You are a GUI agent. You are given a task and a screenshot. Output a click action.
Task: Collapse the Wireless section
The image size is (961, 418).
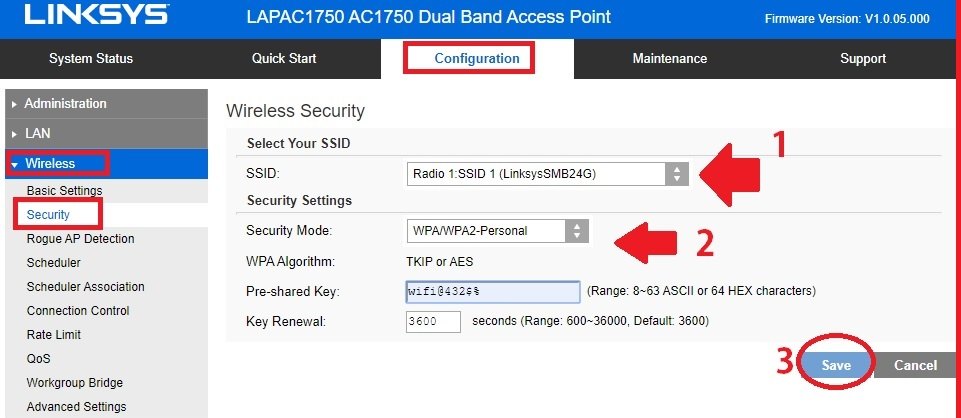click(x=49, y=163)
